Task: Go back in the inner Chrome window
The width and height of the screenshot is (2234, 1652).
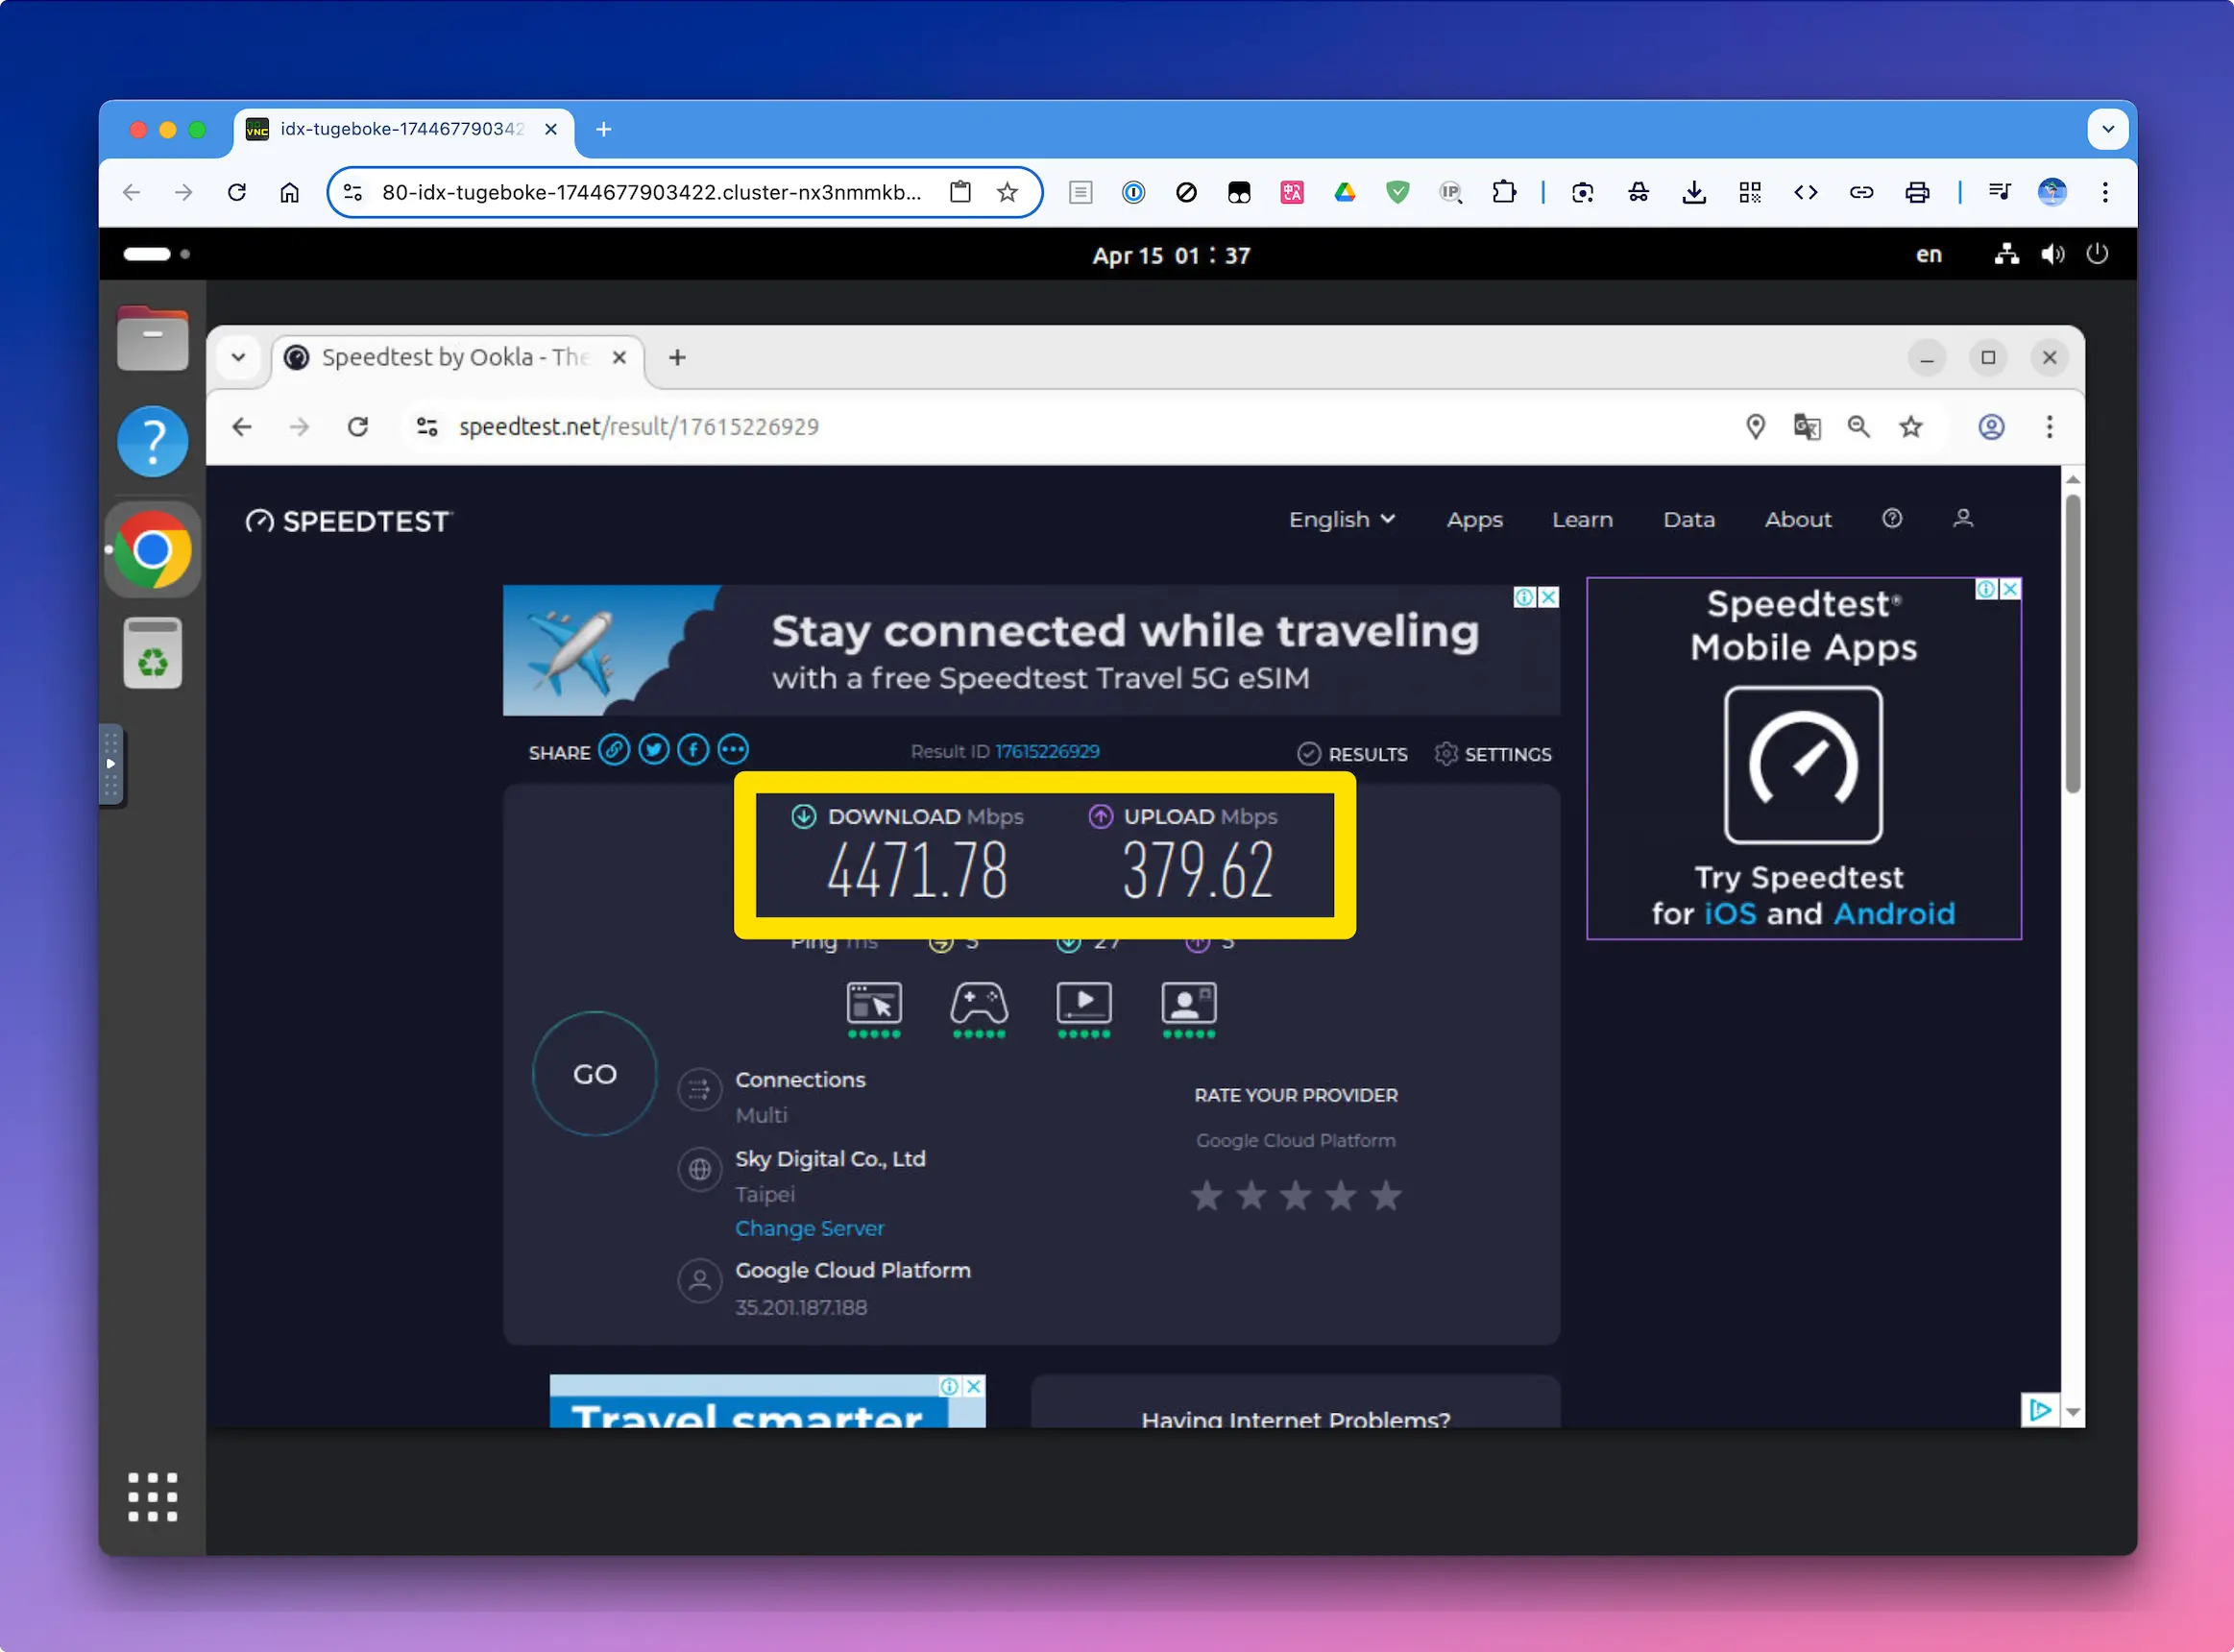Action: [241, 427]
